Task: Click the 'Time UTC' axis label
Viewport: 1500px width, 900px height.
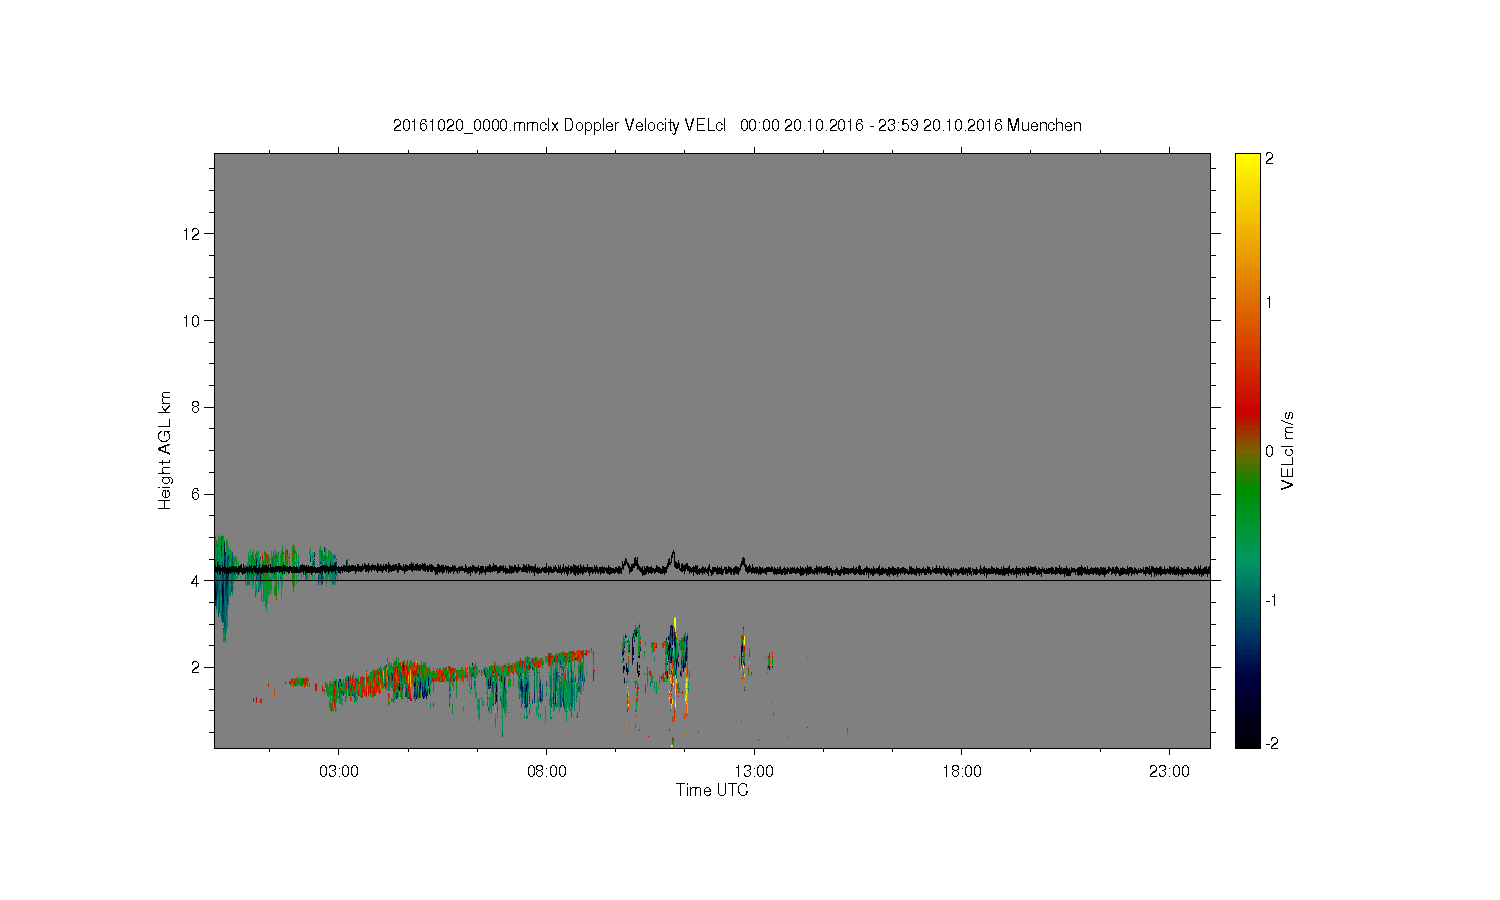Action: point(712,790)
